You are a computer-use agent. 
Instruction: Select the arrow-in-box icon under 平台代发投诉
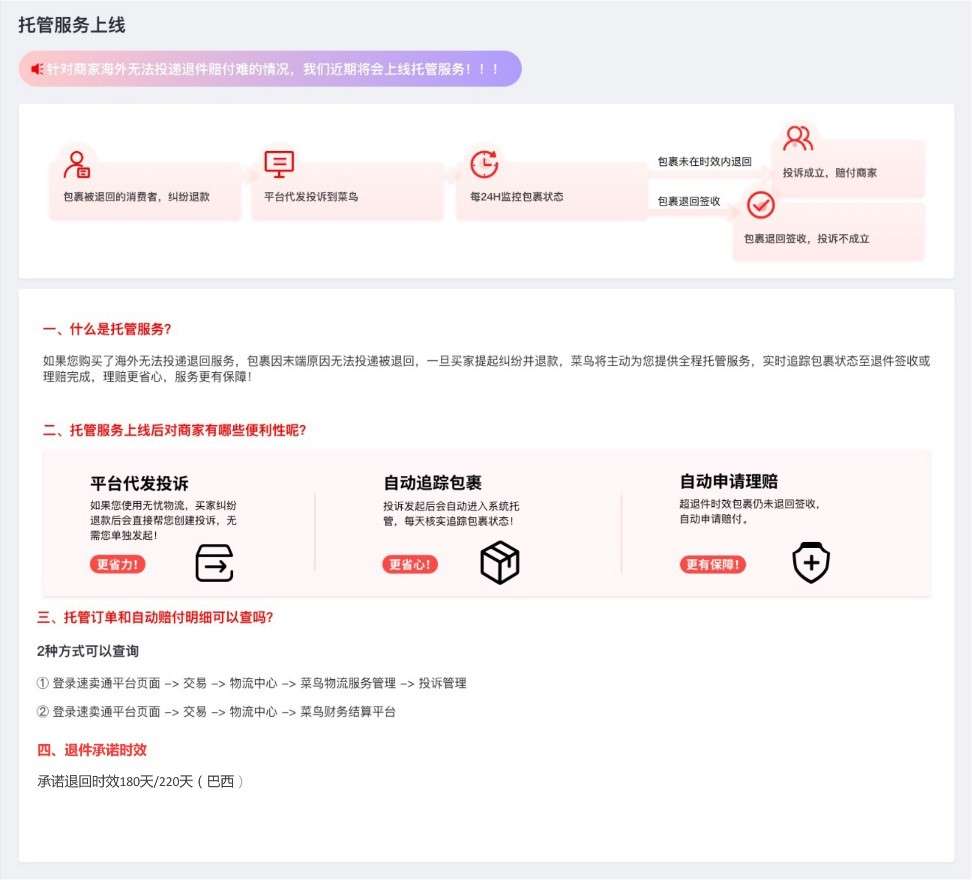click(213, 562)
